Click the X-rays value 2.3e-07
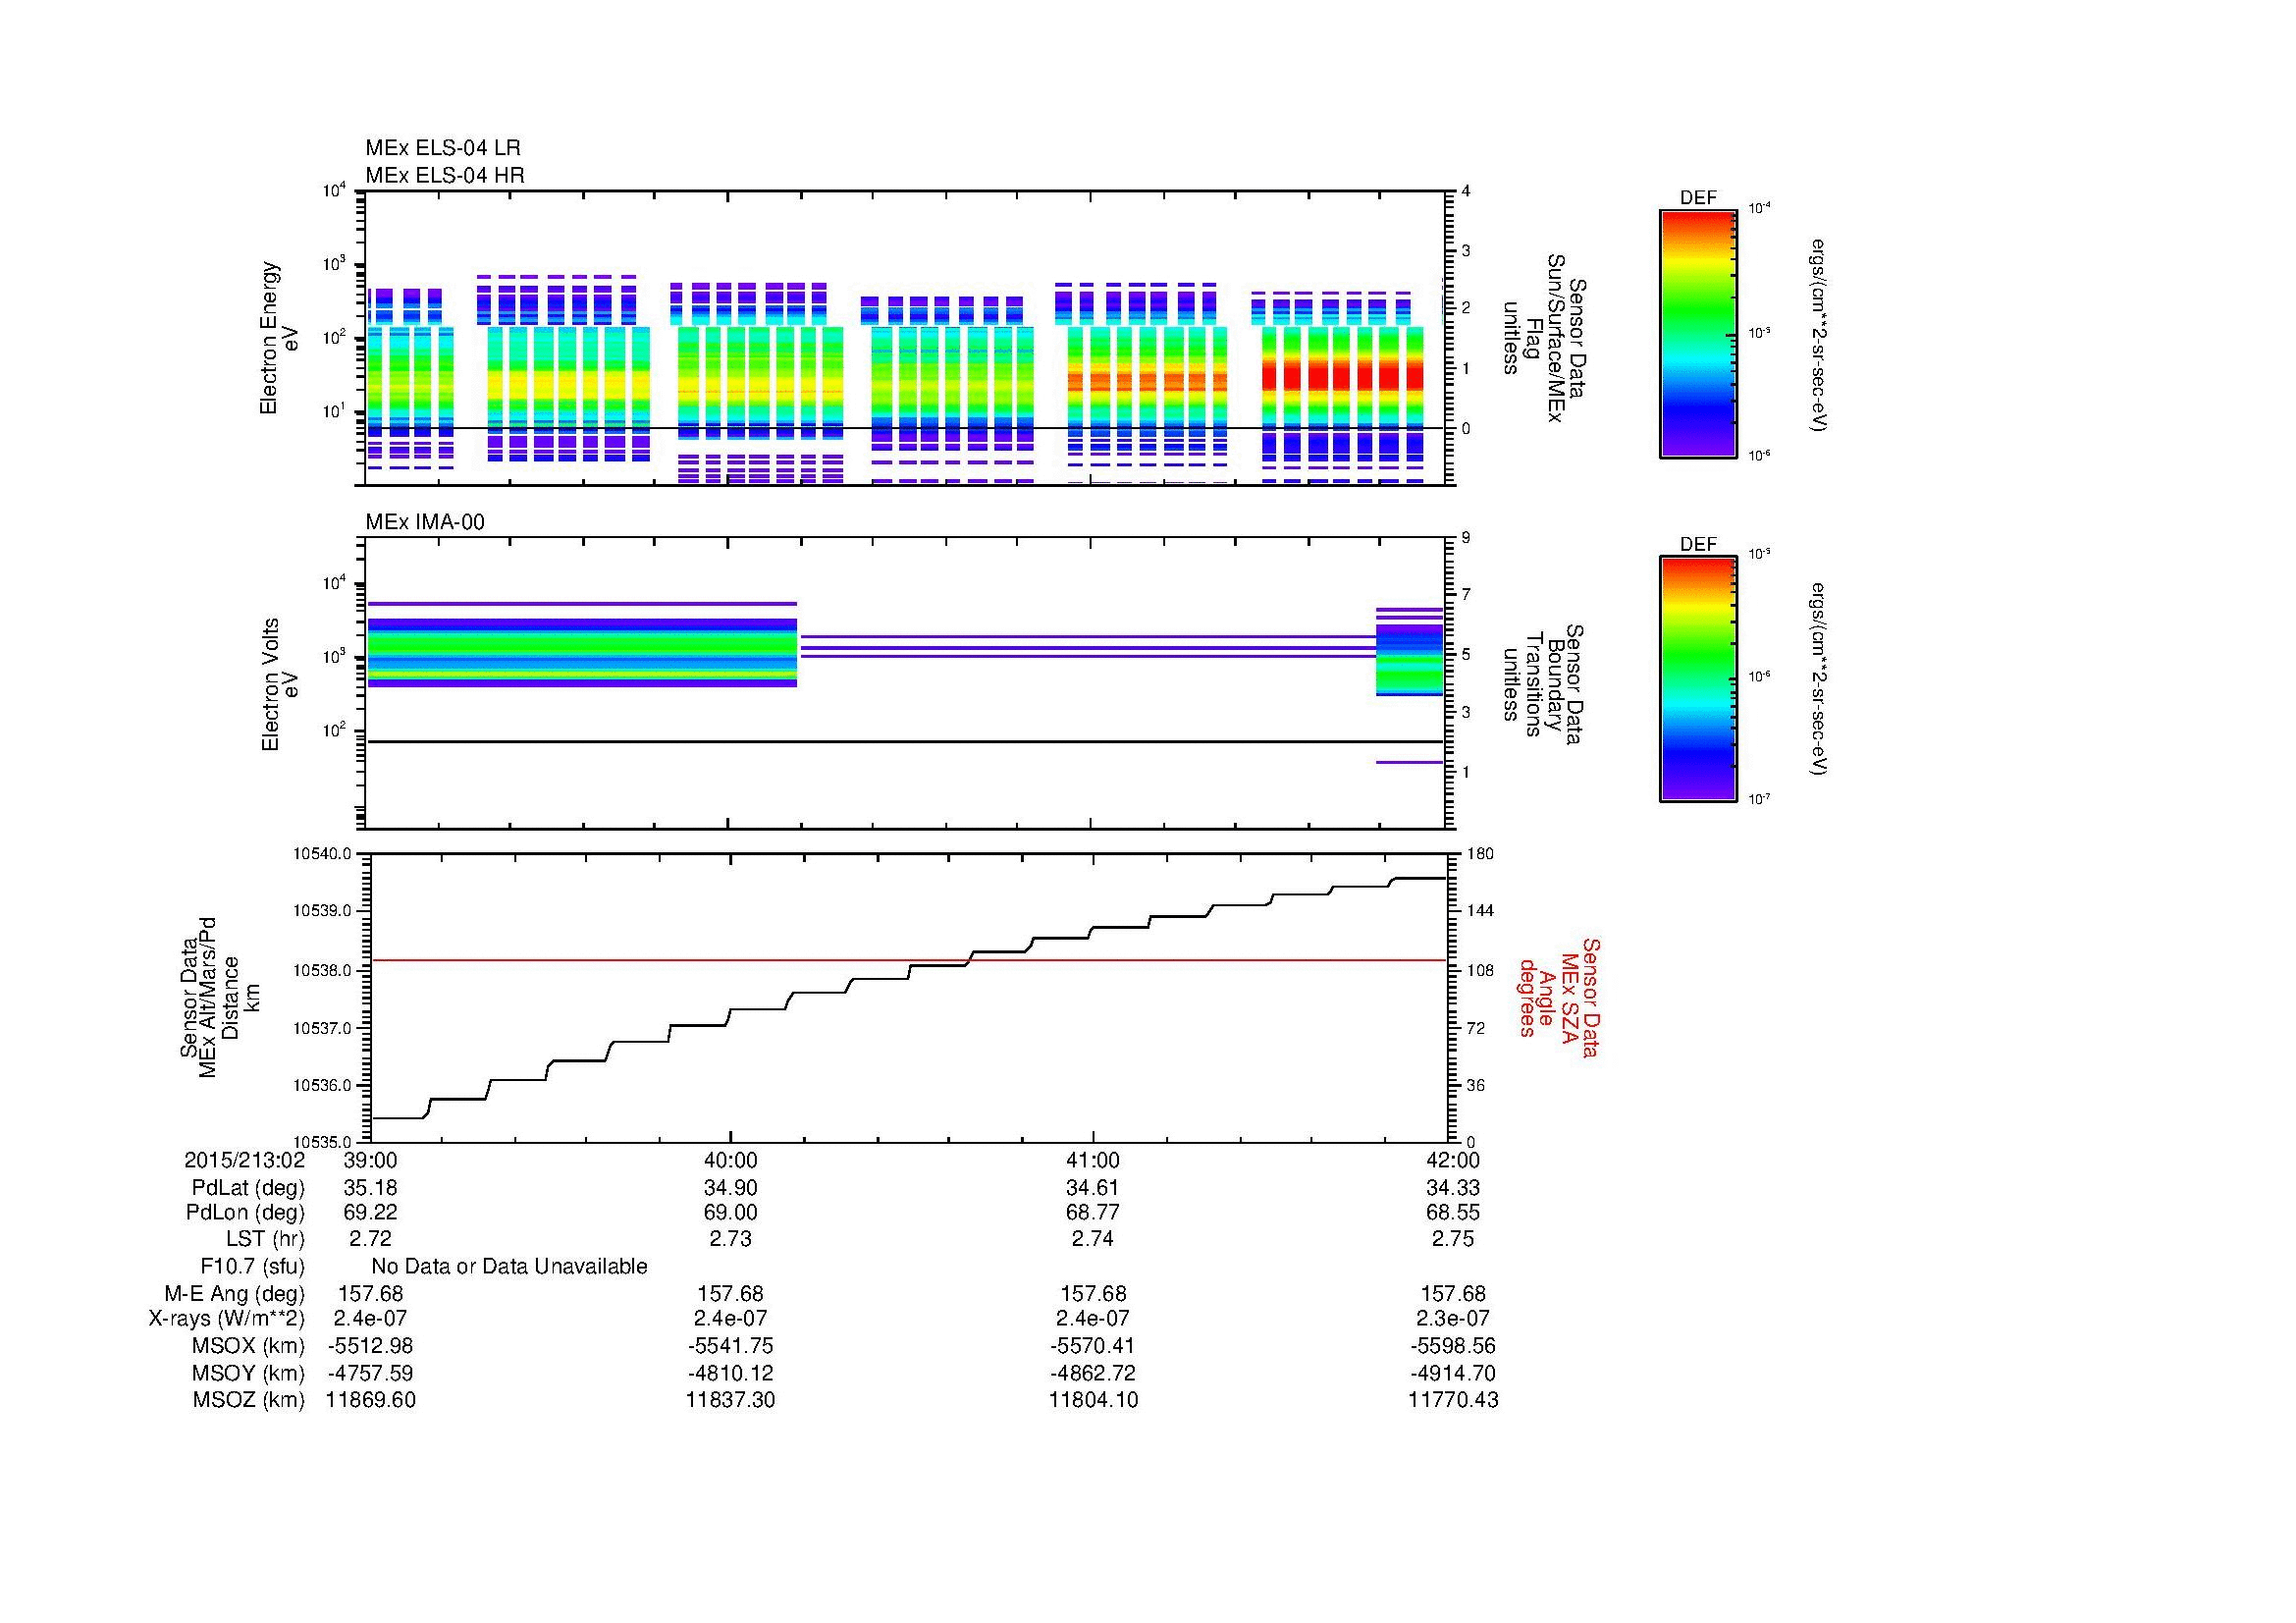2296x1623 pixels. click(x=1453, y=1318)
